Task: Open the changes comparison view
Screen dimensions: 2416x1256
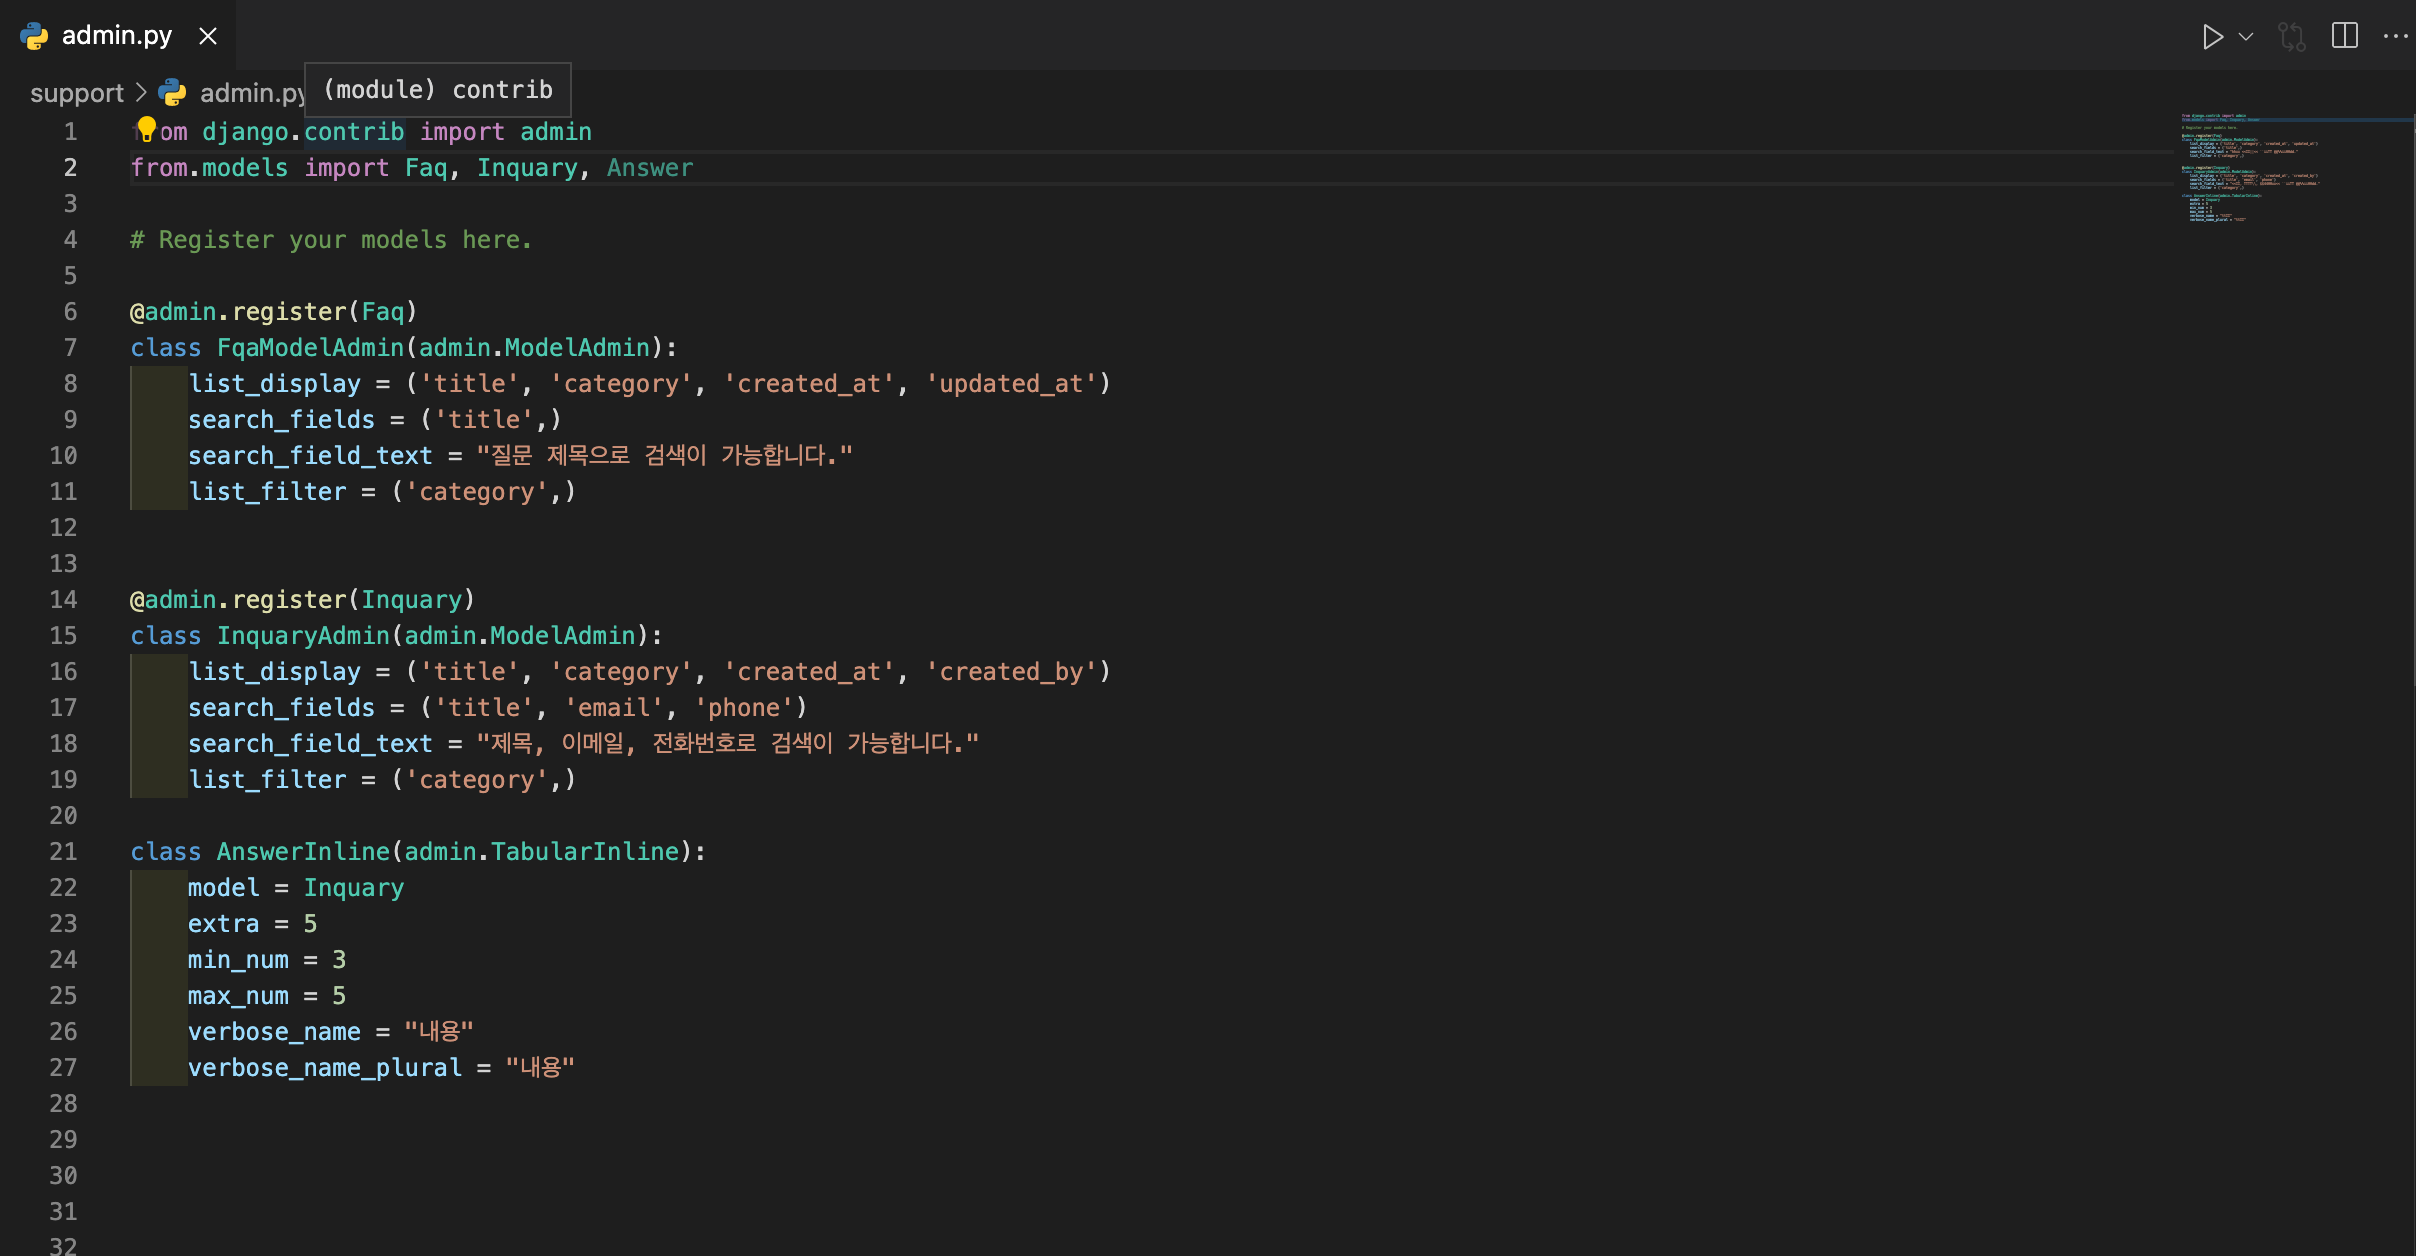Action: [2291, 36]
